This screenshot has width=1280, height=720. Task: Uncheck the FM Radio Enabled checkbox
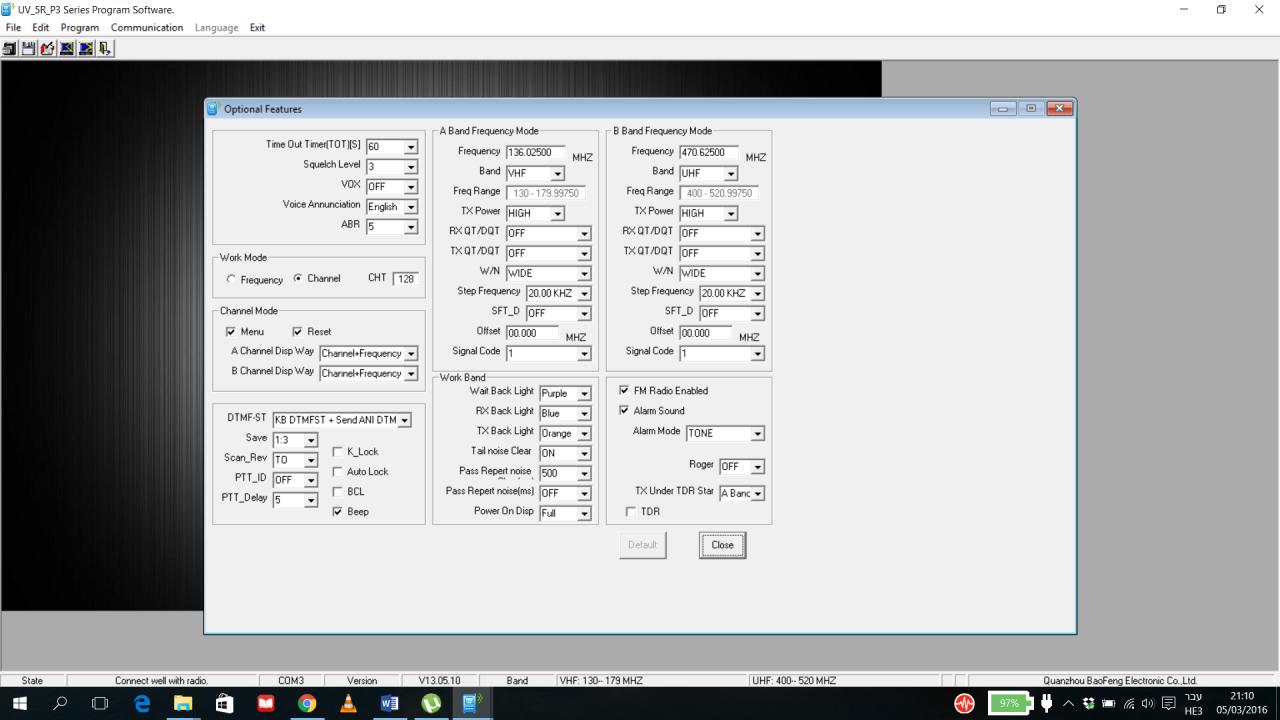click(x=624, y=391)
